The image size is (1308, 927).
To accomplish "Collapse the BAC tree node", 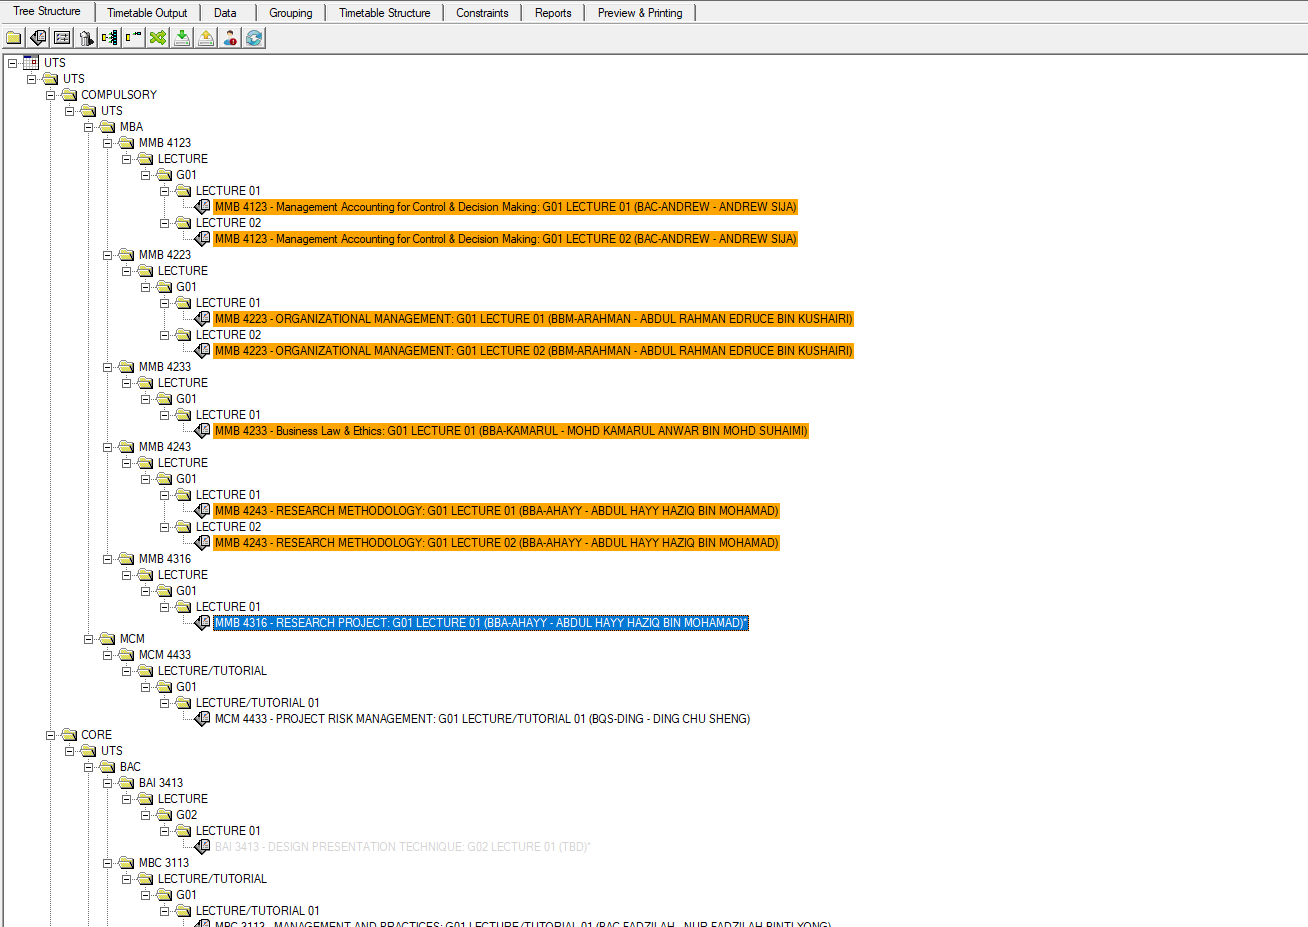I will click(x=88, y=767).
